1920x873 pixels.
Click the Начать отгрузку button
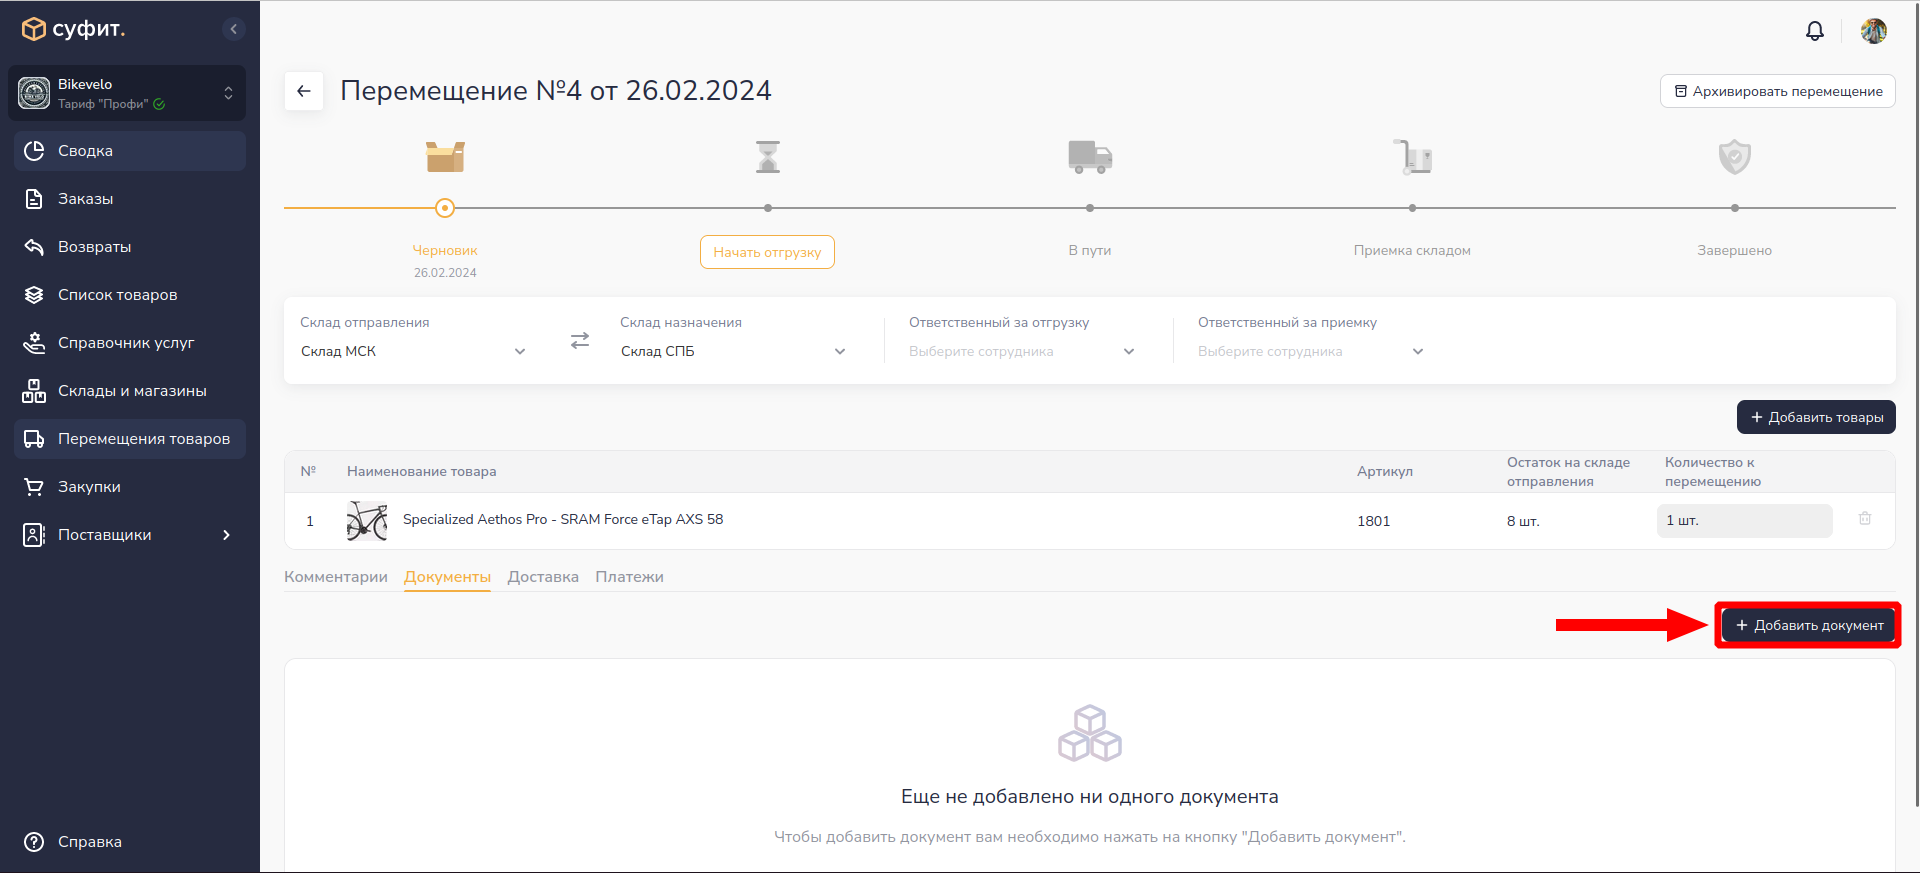pos(767,252)
